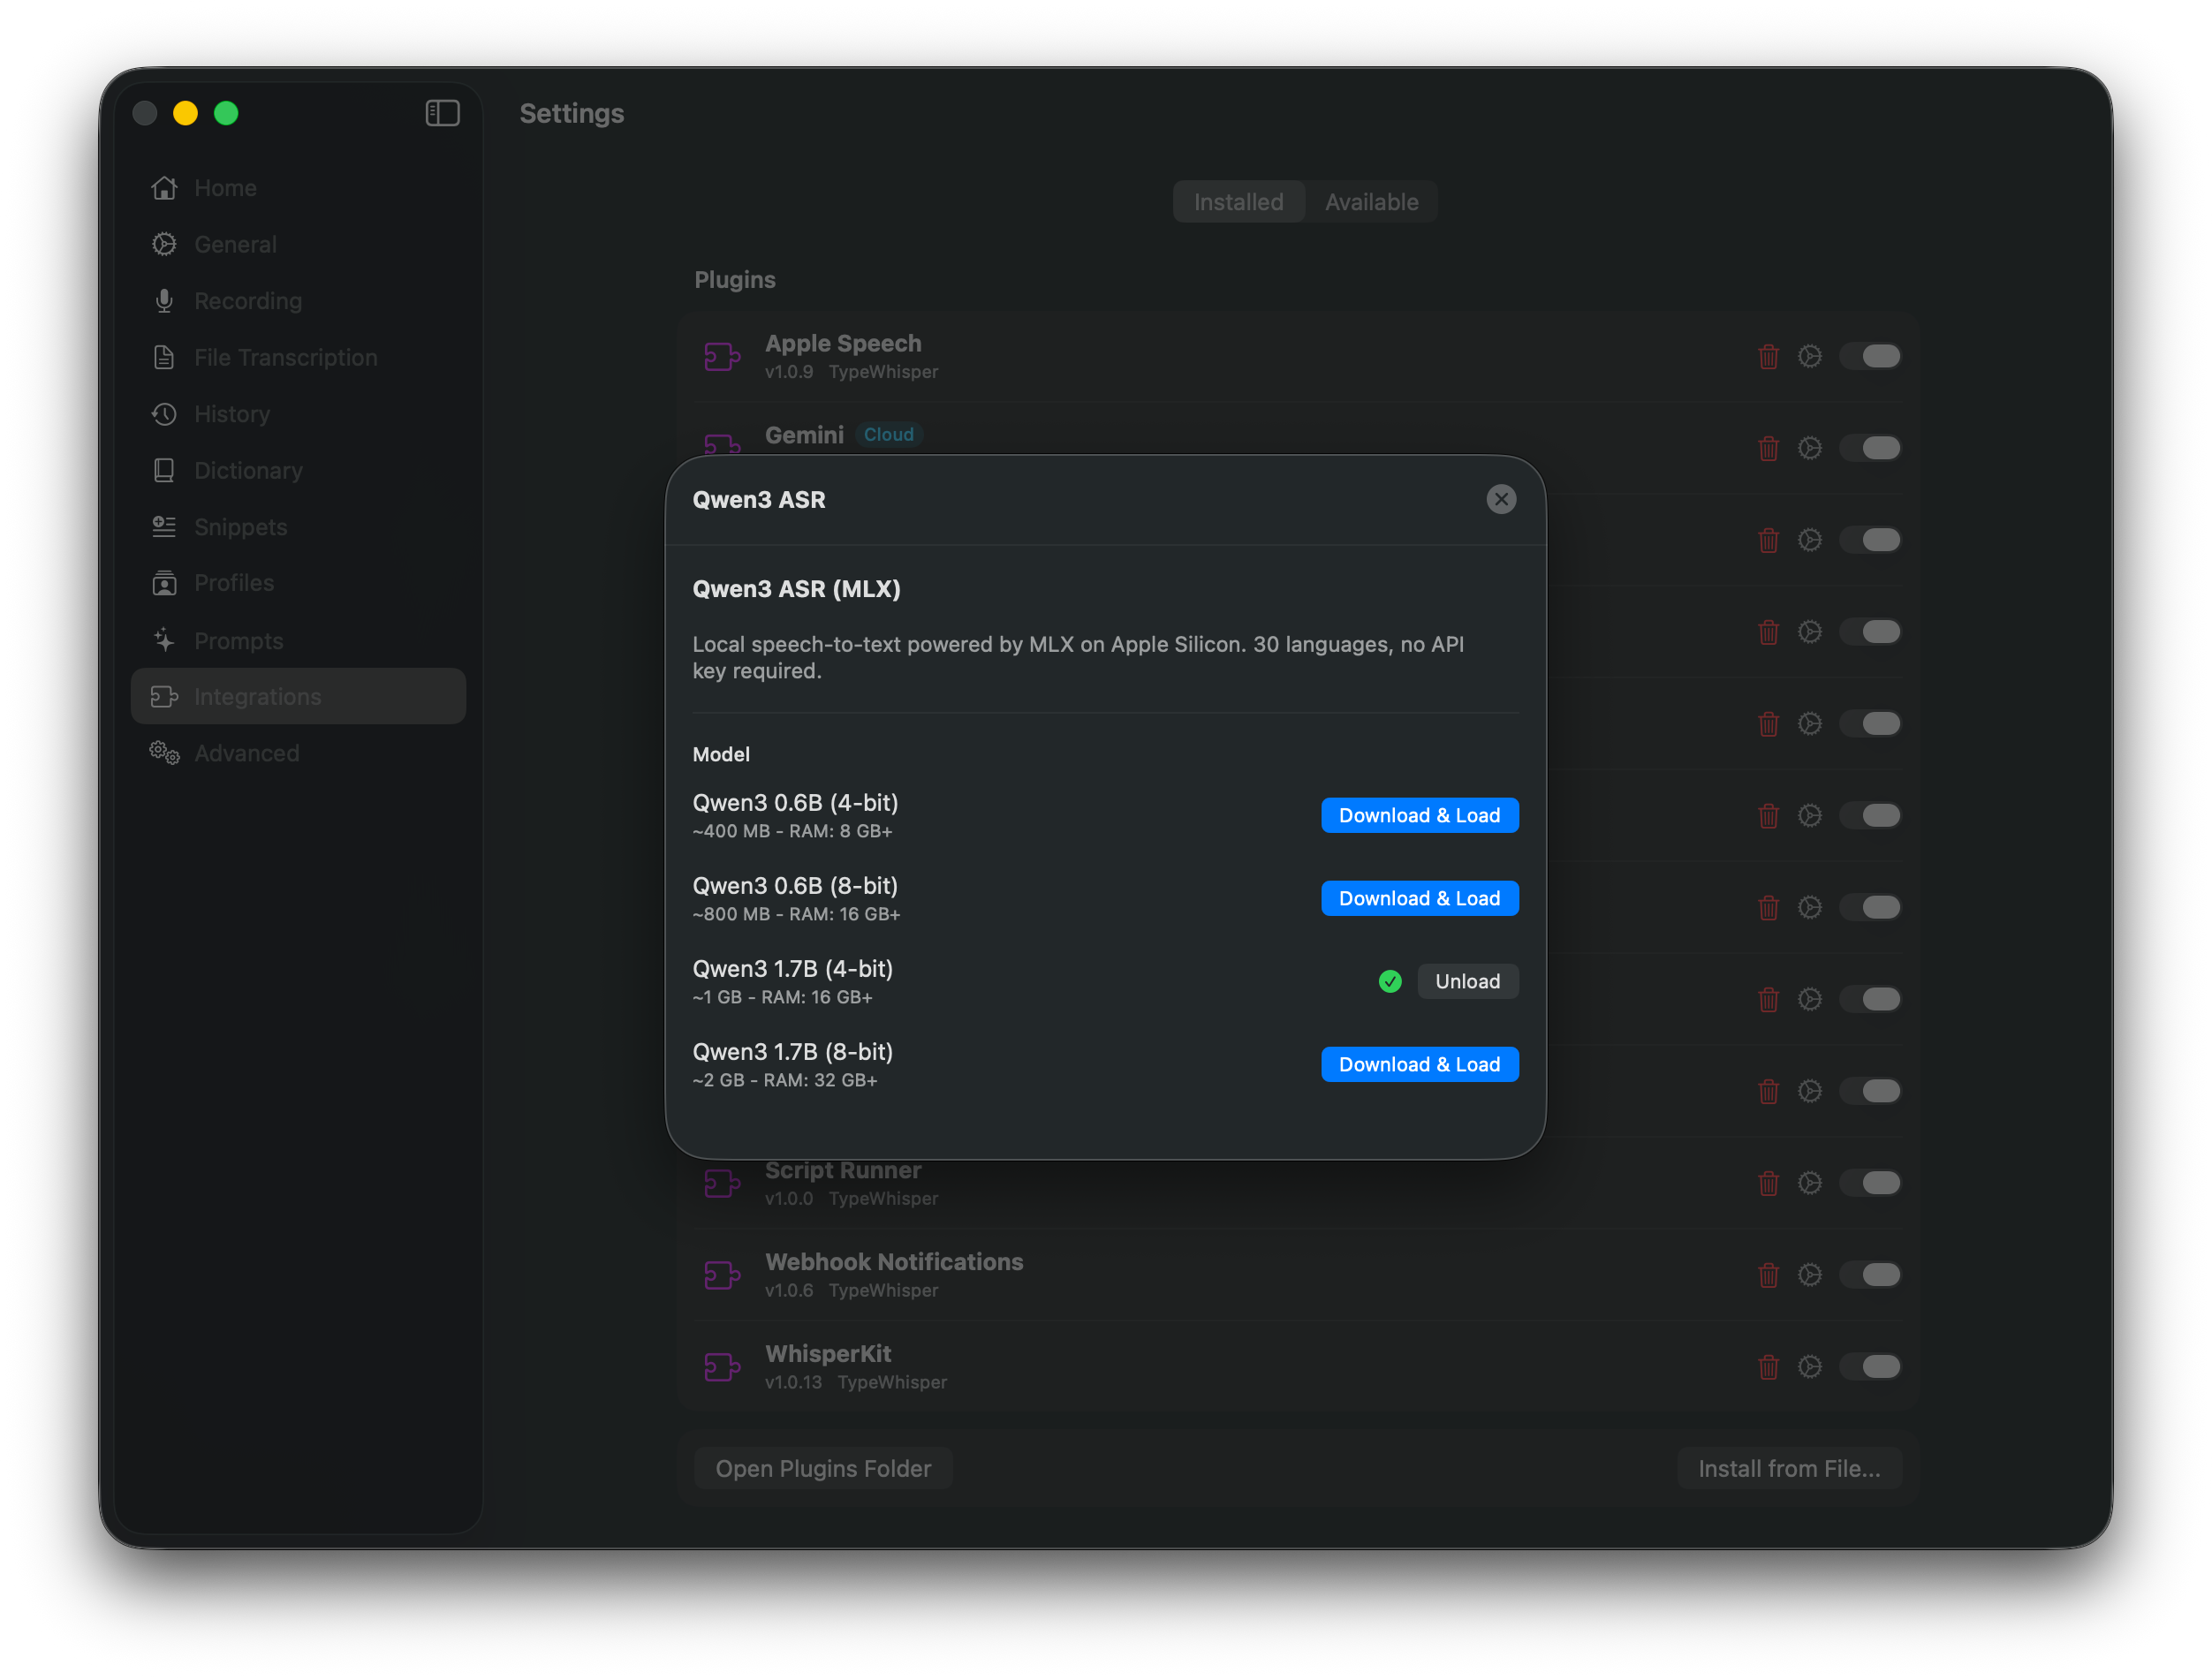The image size is (2212, 1680).
Task: Click the gear icon next to the Gemini plugin
Action: click(x=1810, y=448)
